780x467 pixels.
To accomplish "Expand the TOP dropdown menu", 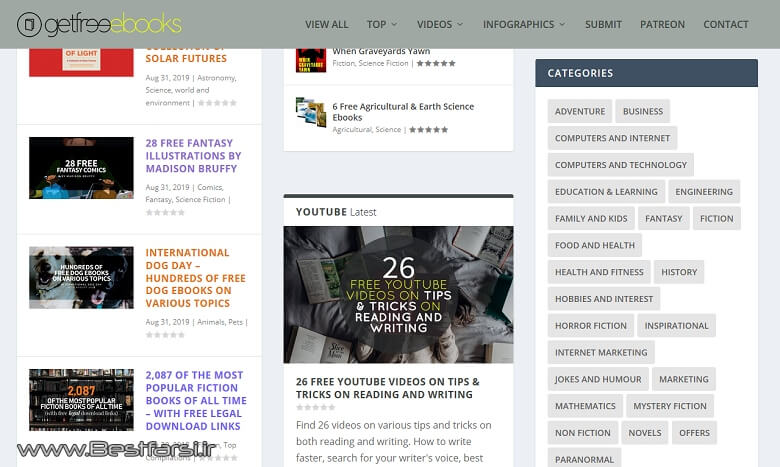I will tap(381, 24).
